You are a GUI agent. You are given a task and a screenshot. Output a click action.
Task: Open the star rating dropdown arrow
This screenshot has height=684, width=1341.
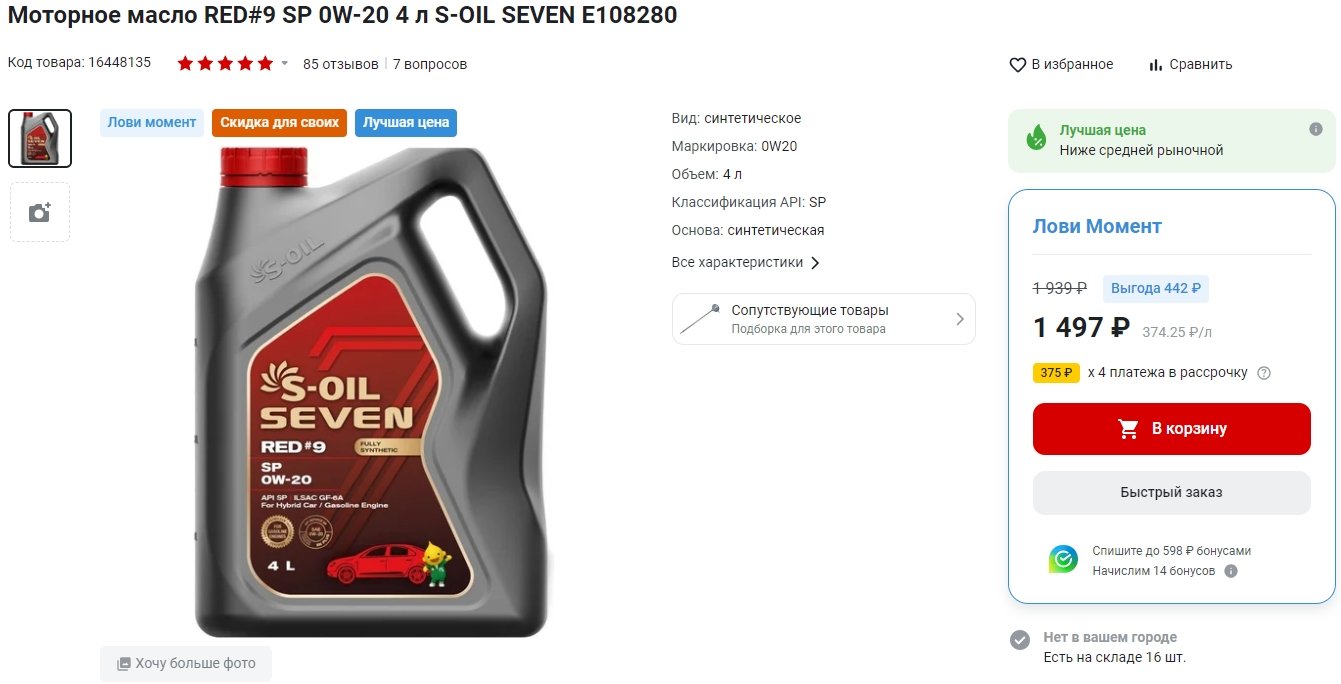click(284, 64)
